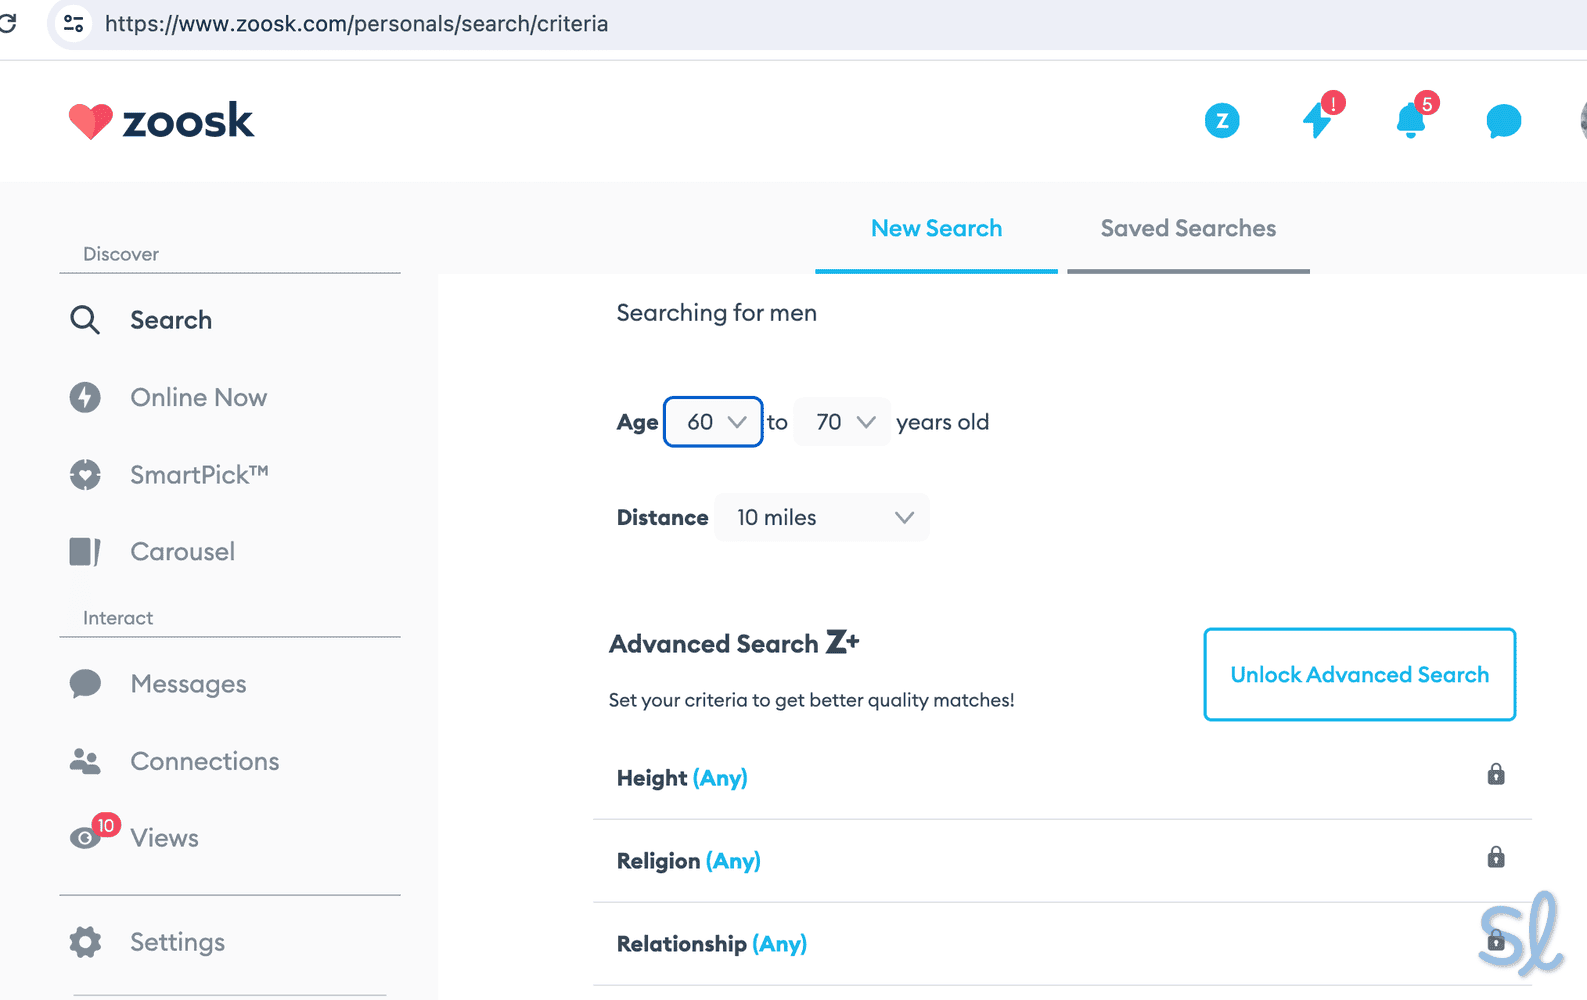The image size is (1587, 1000).
Task: Open the Distance dropdown set to 10 miles
Action: pos(822,517)
